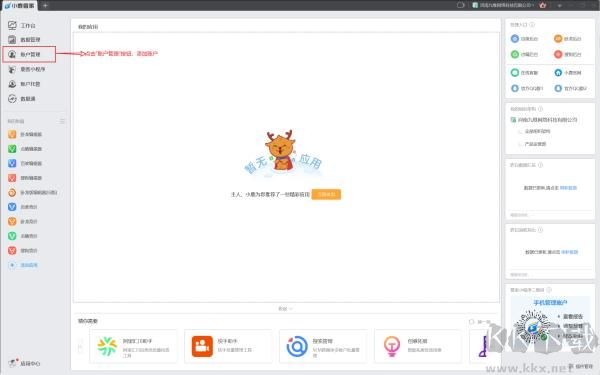
Task: Open the bar-chart data management sidebar item
Action: click(24, 40)
